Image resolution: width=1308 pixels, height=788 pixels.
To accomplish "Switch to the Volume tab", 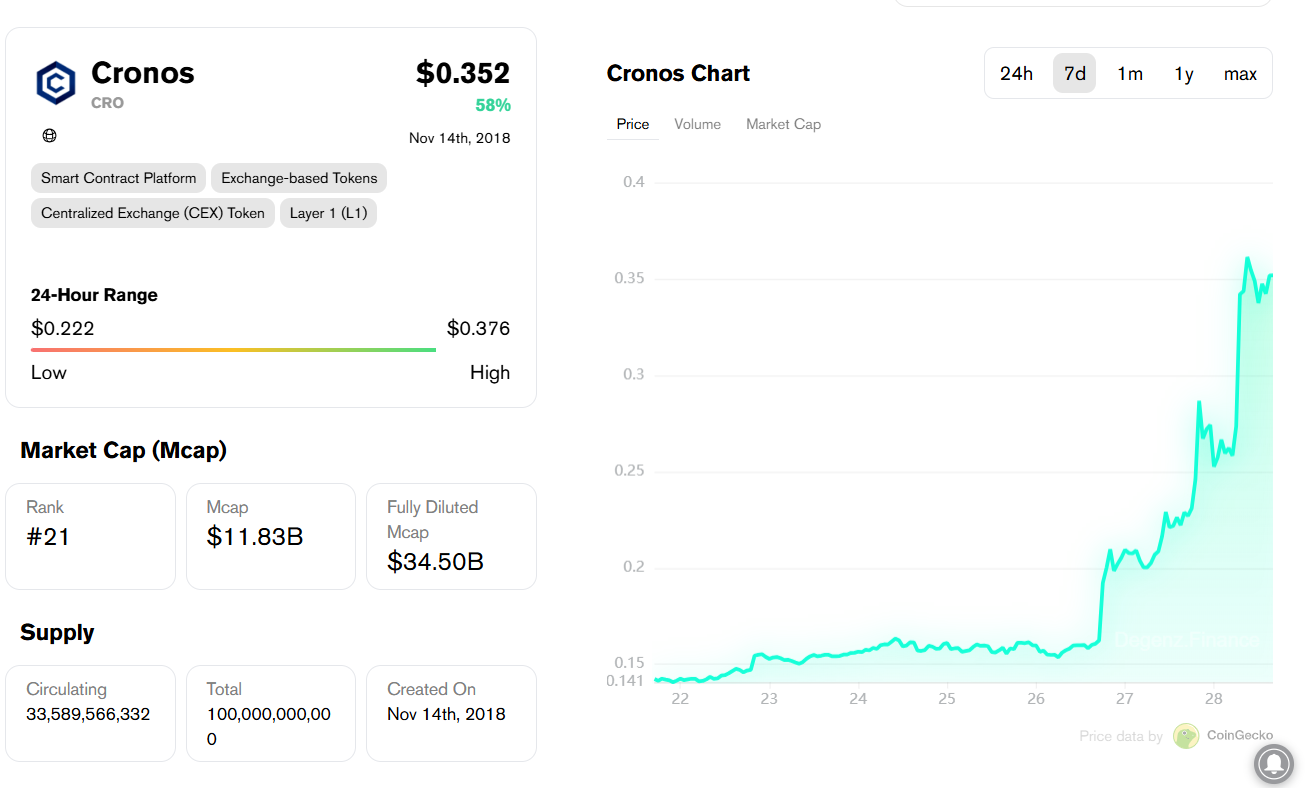I will pyautogui.click(x=697, y=124).
